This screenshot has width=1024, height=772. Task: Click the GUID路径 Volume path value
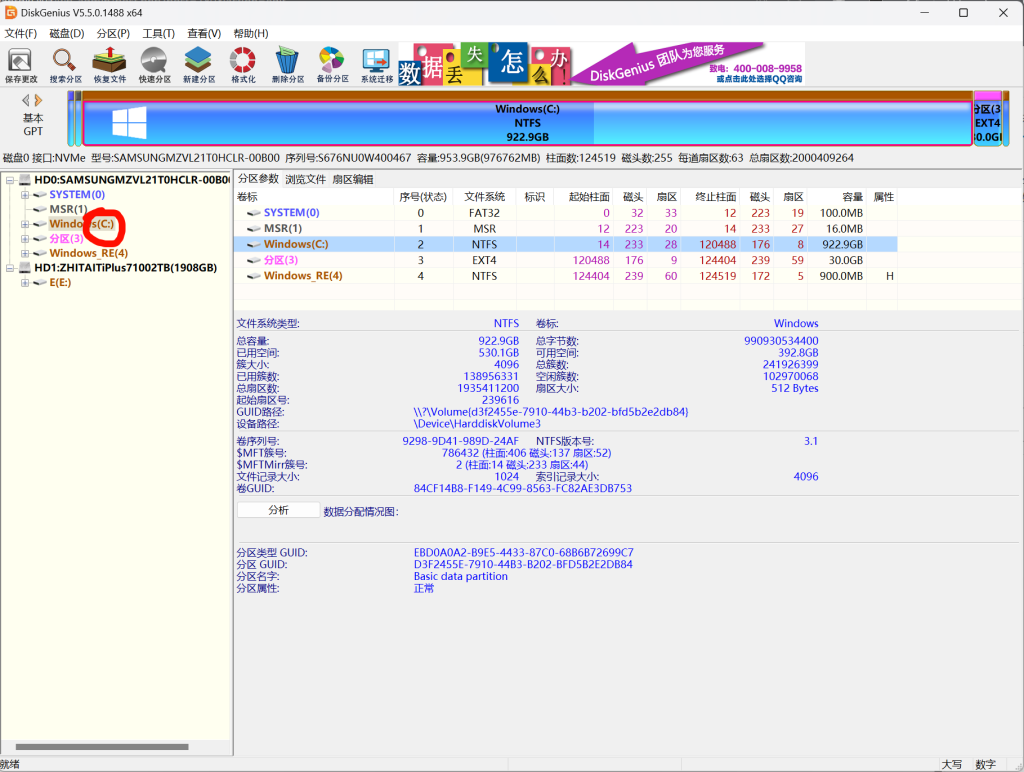[551, 412]
